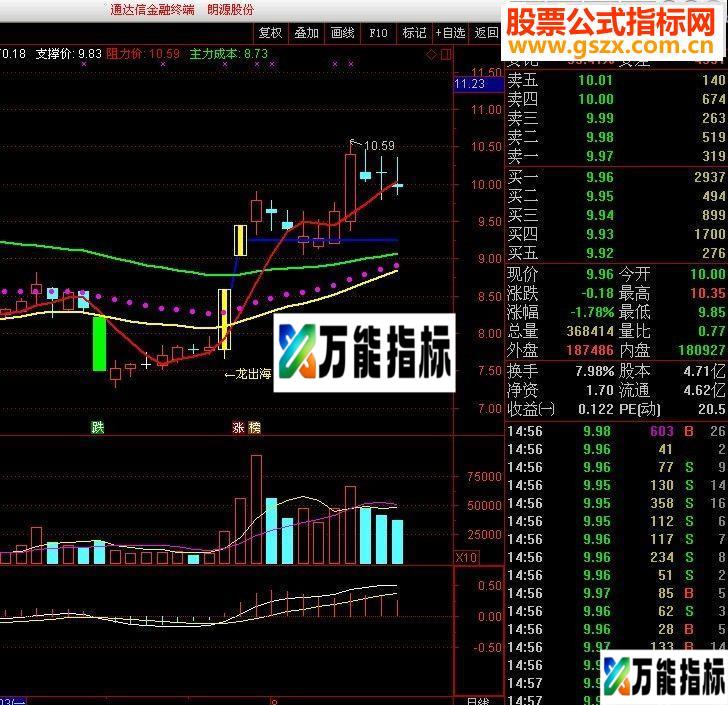Click the tallest volume bar
This screenshot has width=728, height=705.
256,510
